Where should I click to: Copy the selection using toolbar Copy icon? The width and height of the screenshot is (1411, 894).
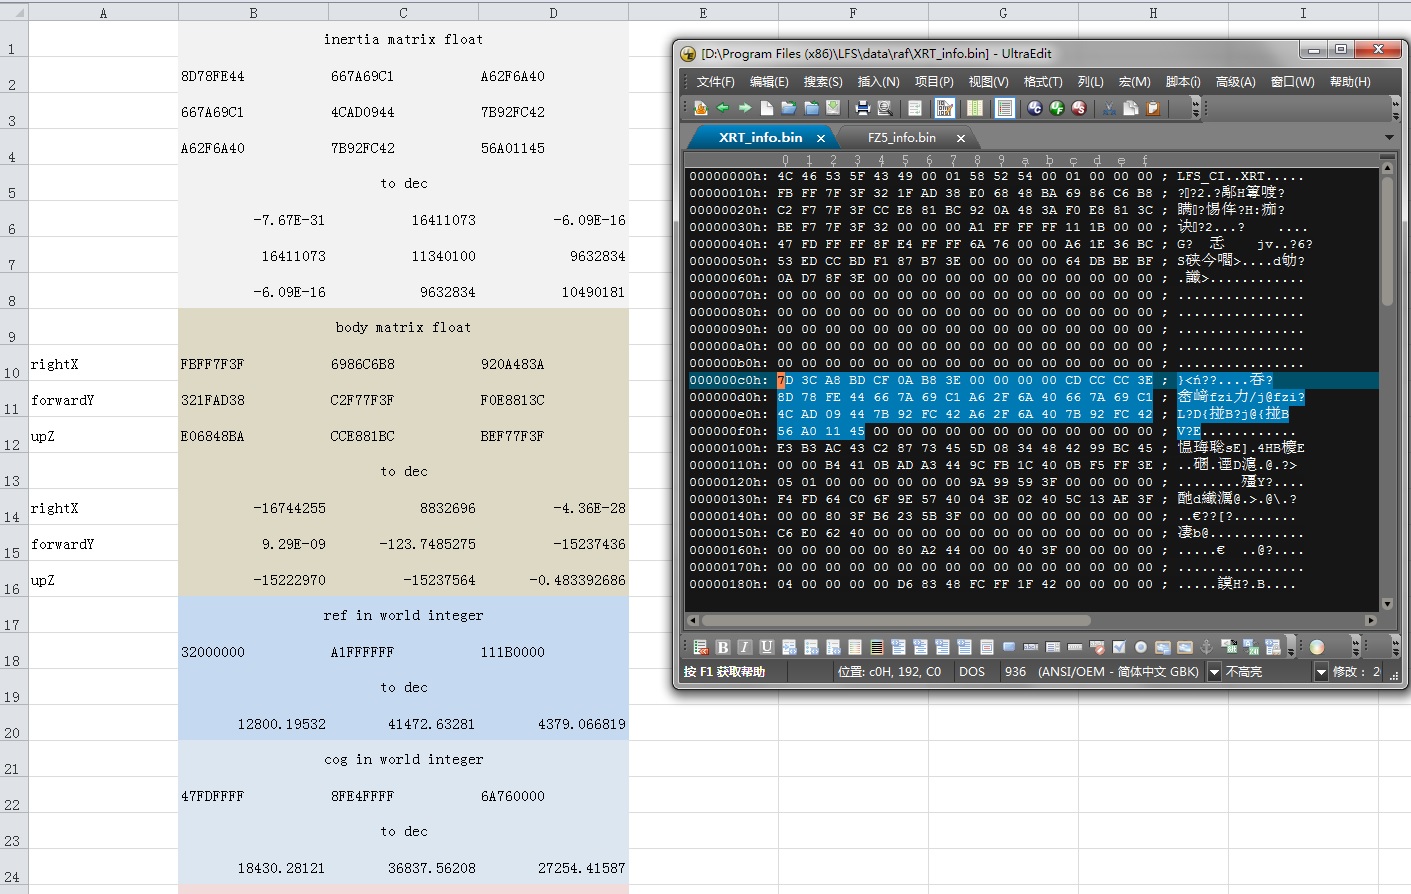[1131, 108]
